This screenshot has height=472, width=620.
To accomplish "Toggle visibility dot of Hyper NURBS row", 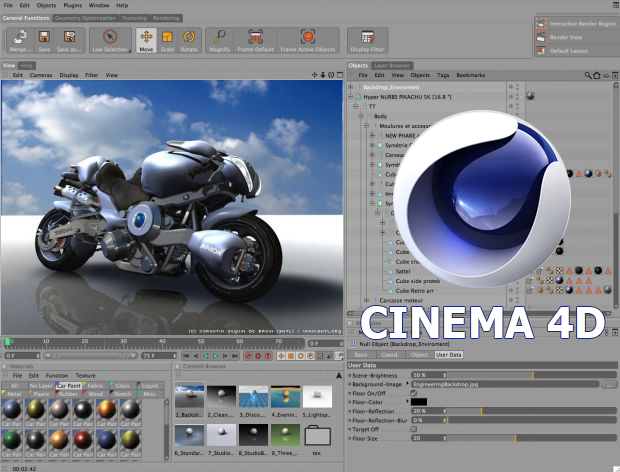I will point(511,96).
